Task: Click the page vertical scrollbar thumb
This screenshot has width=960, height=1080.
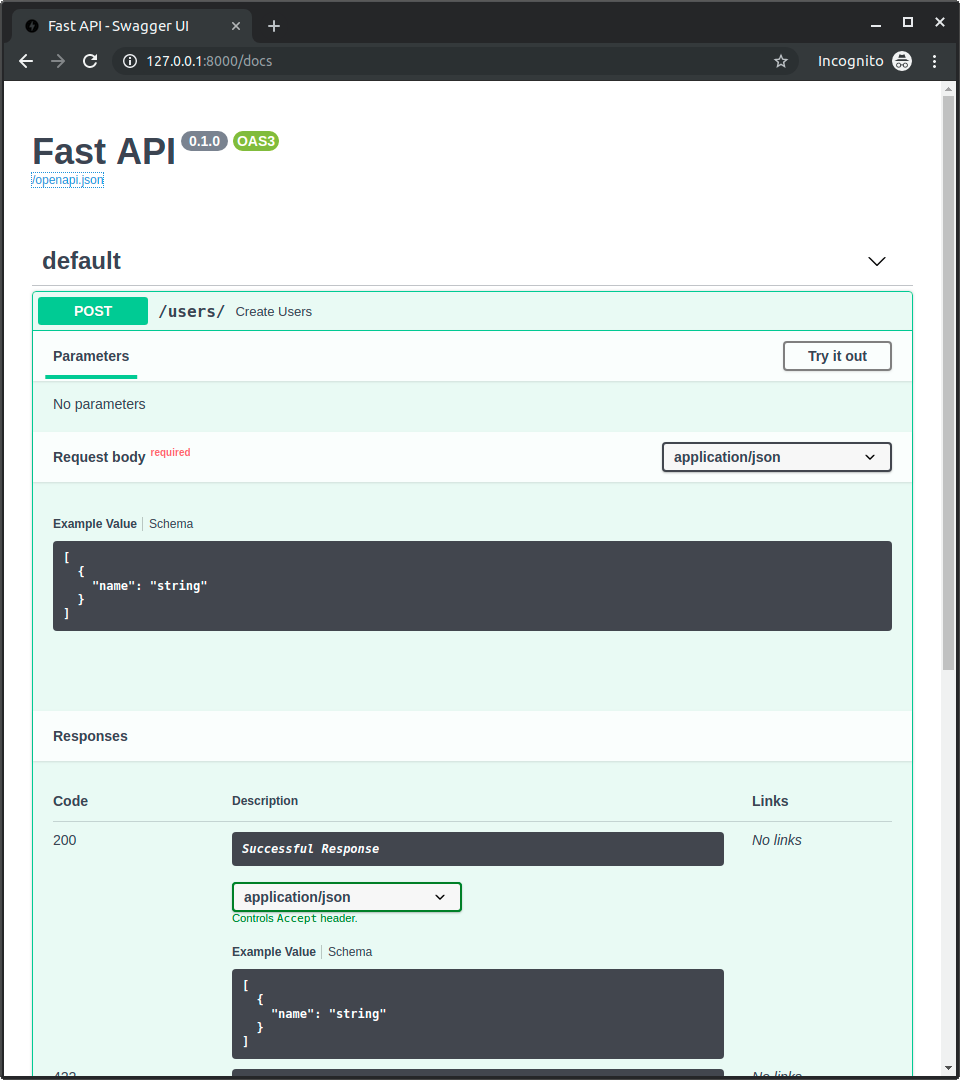Action: 948,383
